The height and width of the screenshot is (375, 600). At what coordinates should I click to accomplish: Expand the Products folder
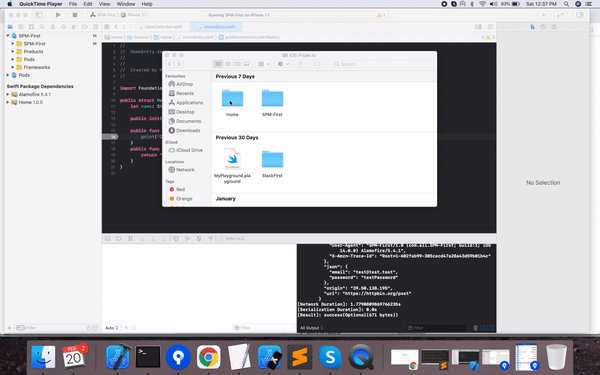pyautogui.click(x=13, y=52)
